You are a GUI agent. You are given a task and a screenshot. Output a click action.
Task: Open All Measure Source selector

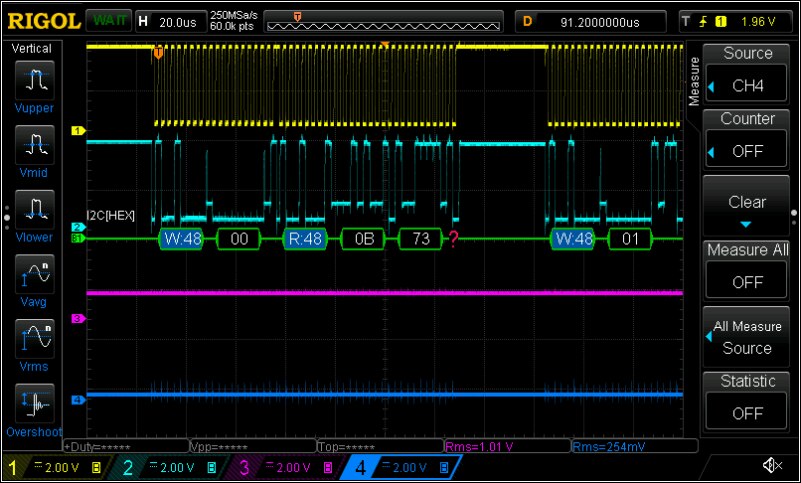pyautogui.click(x=747, y=337)
